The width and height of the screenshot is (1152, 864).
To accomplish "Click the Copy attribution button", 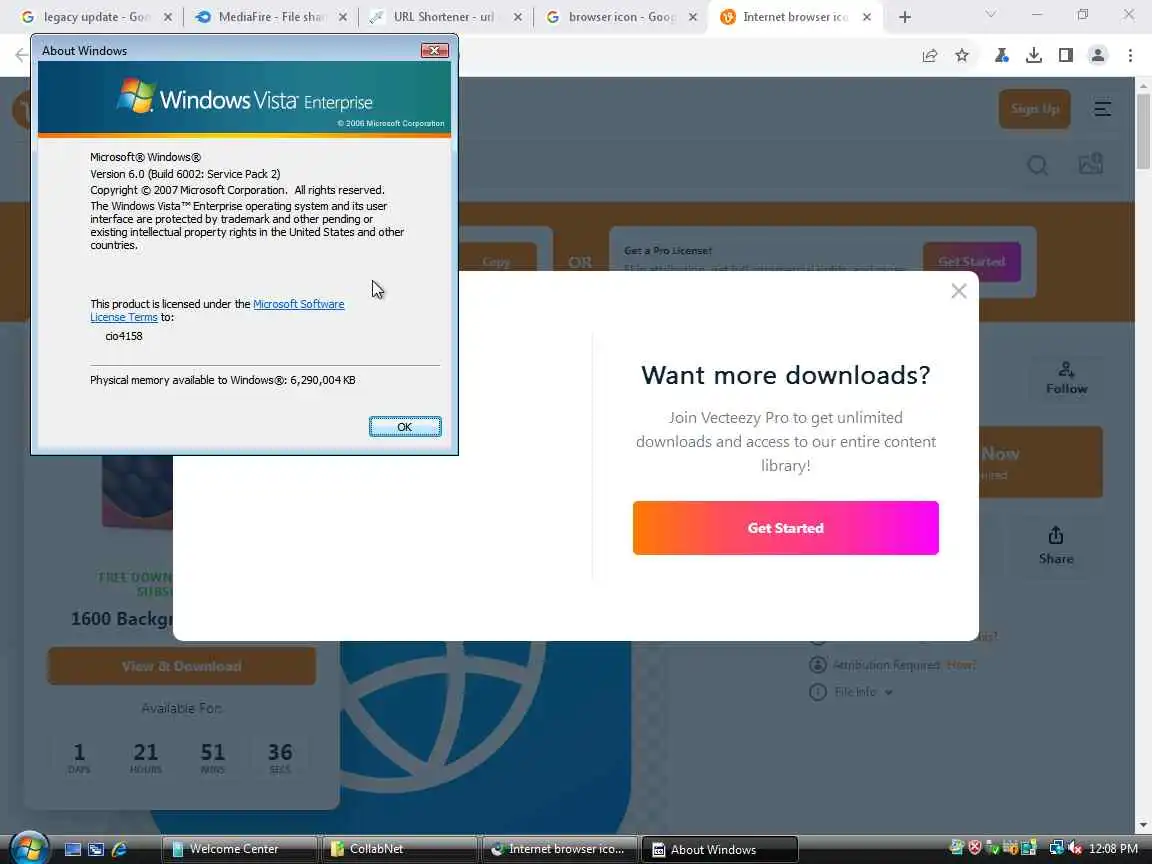I will click(x=497, y=257).
